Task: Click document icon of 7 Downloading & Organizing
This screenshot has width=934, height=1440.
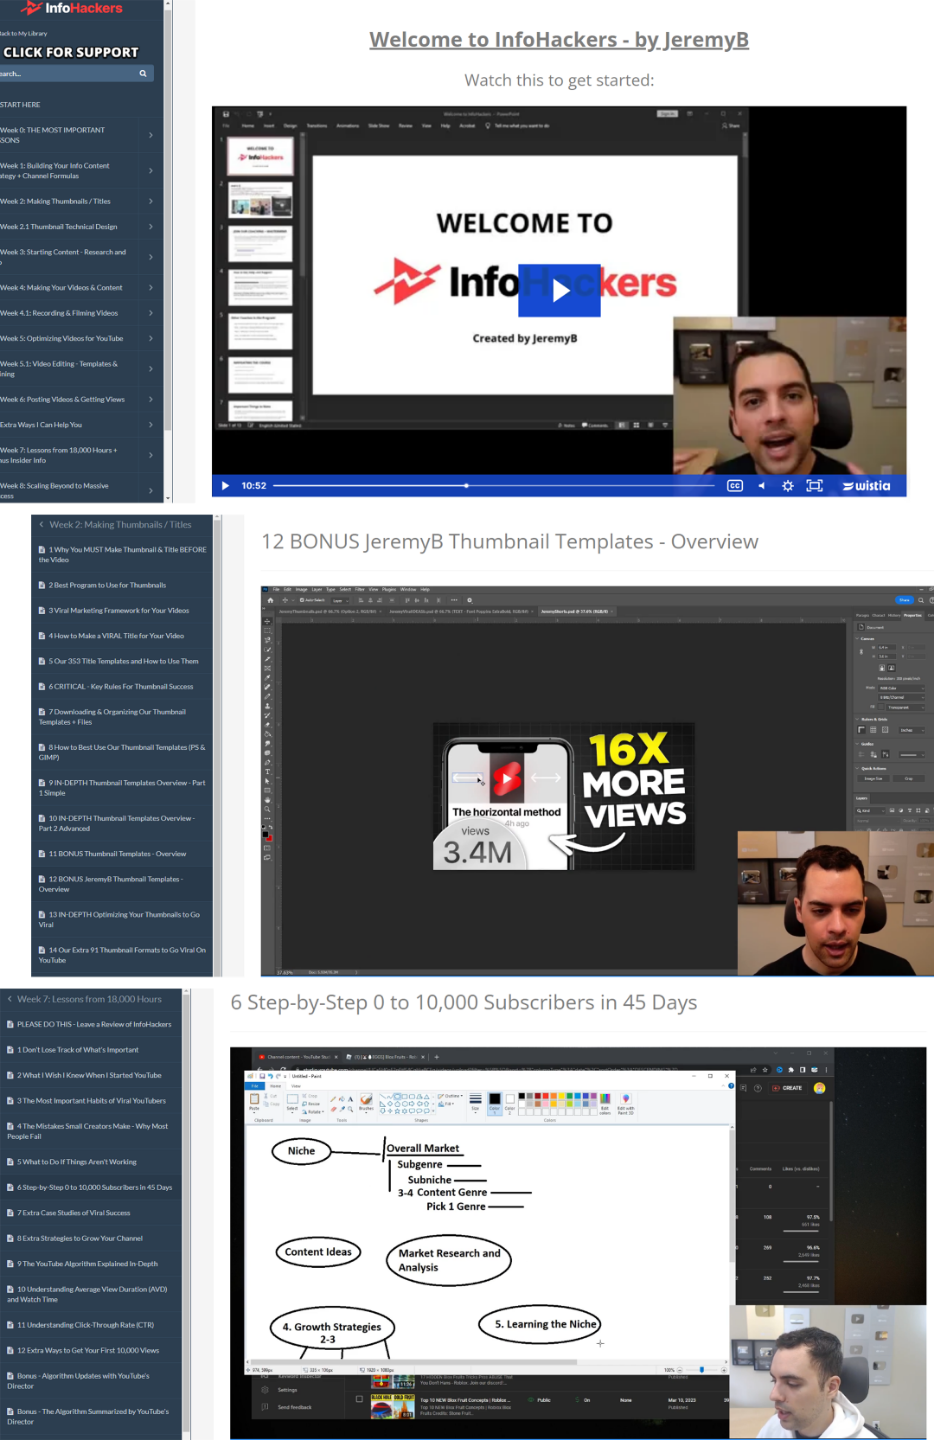Action: [x=41, y=712]
